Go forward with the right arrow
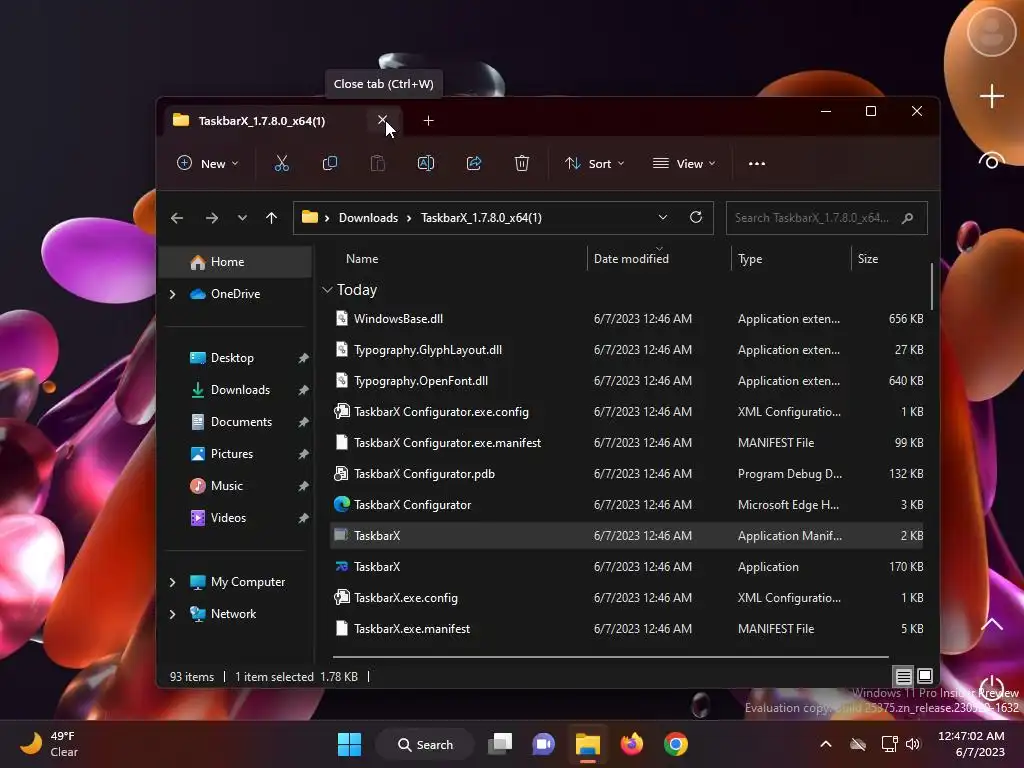The width and height of the screenshot is (1024, 768). tap(212, 218)
